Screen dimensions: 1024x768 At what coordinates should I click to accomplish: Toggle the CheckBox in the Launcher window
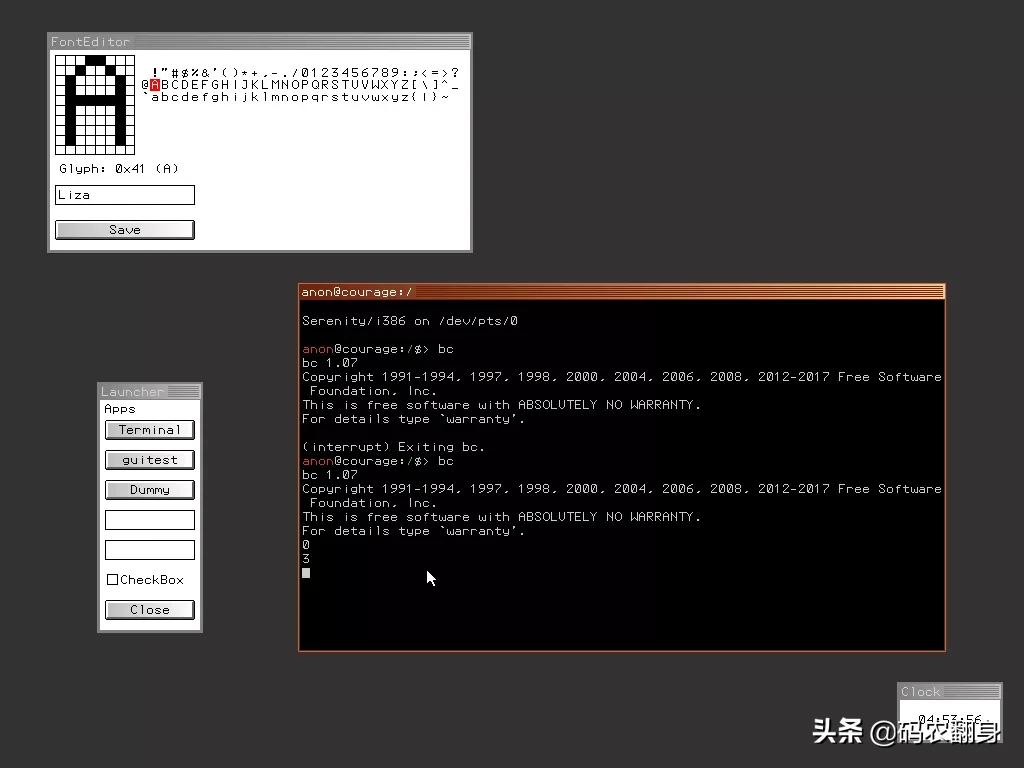113,579
